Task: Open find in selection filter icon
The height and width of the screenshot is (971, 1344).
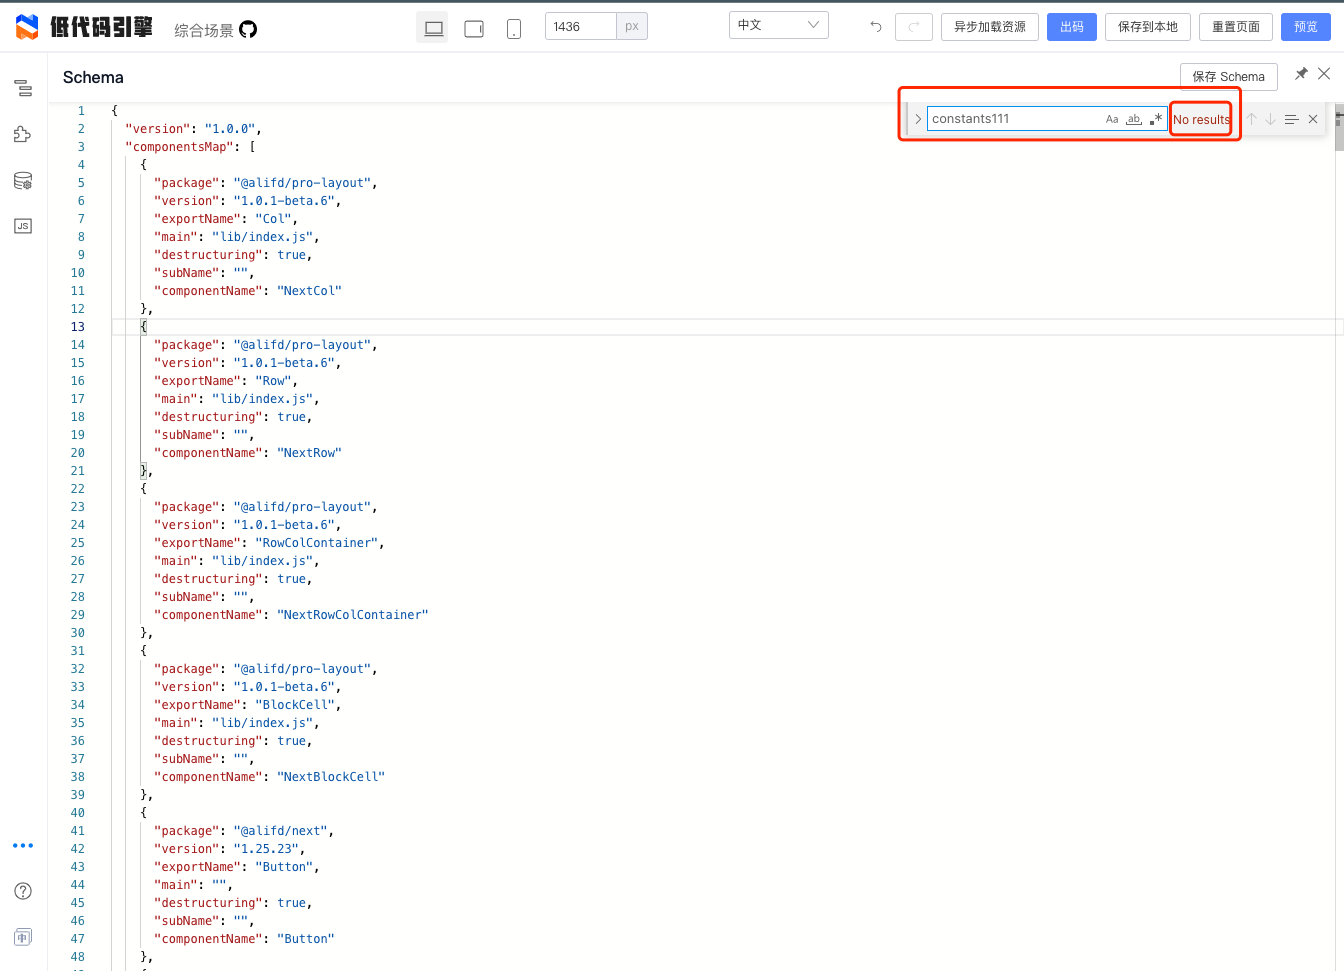Action: 1293,118
